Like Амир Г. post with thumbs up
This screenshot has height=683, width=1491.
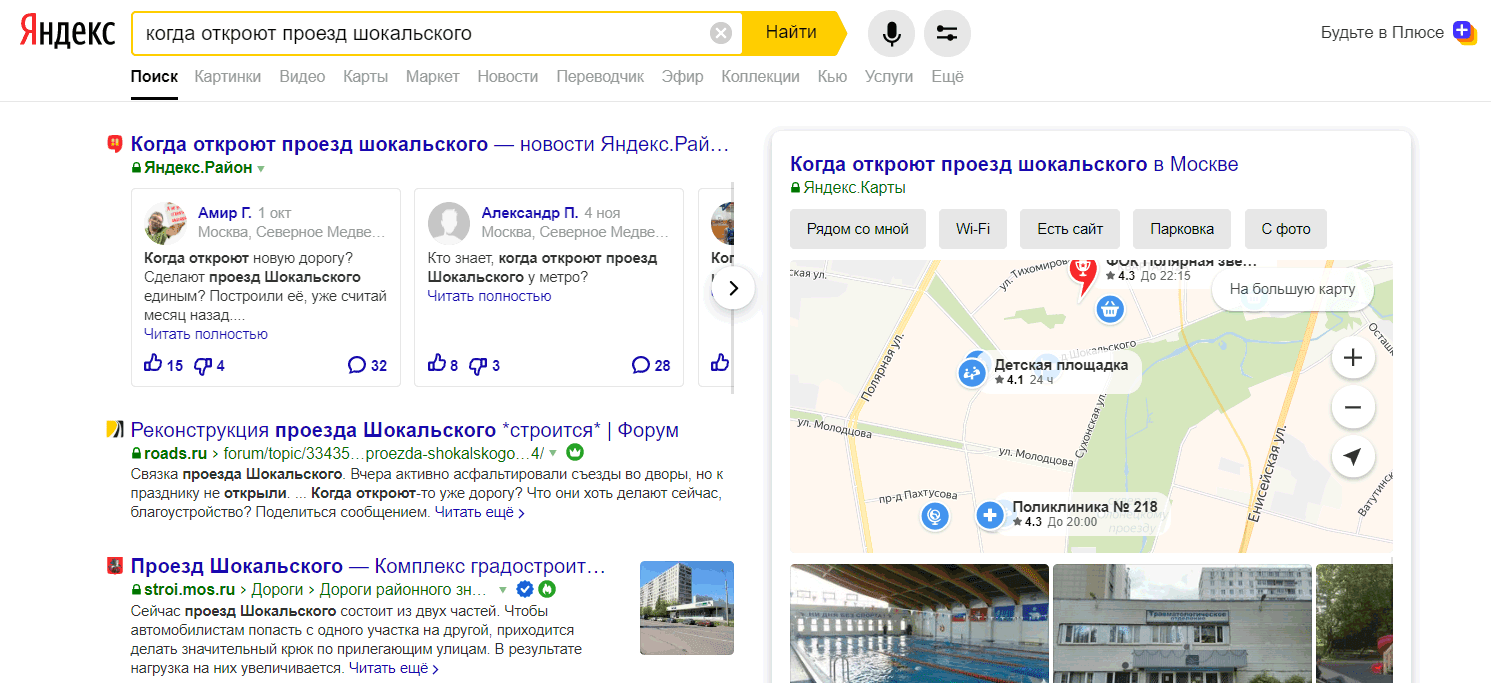(x=153, y=364)
